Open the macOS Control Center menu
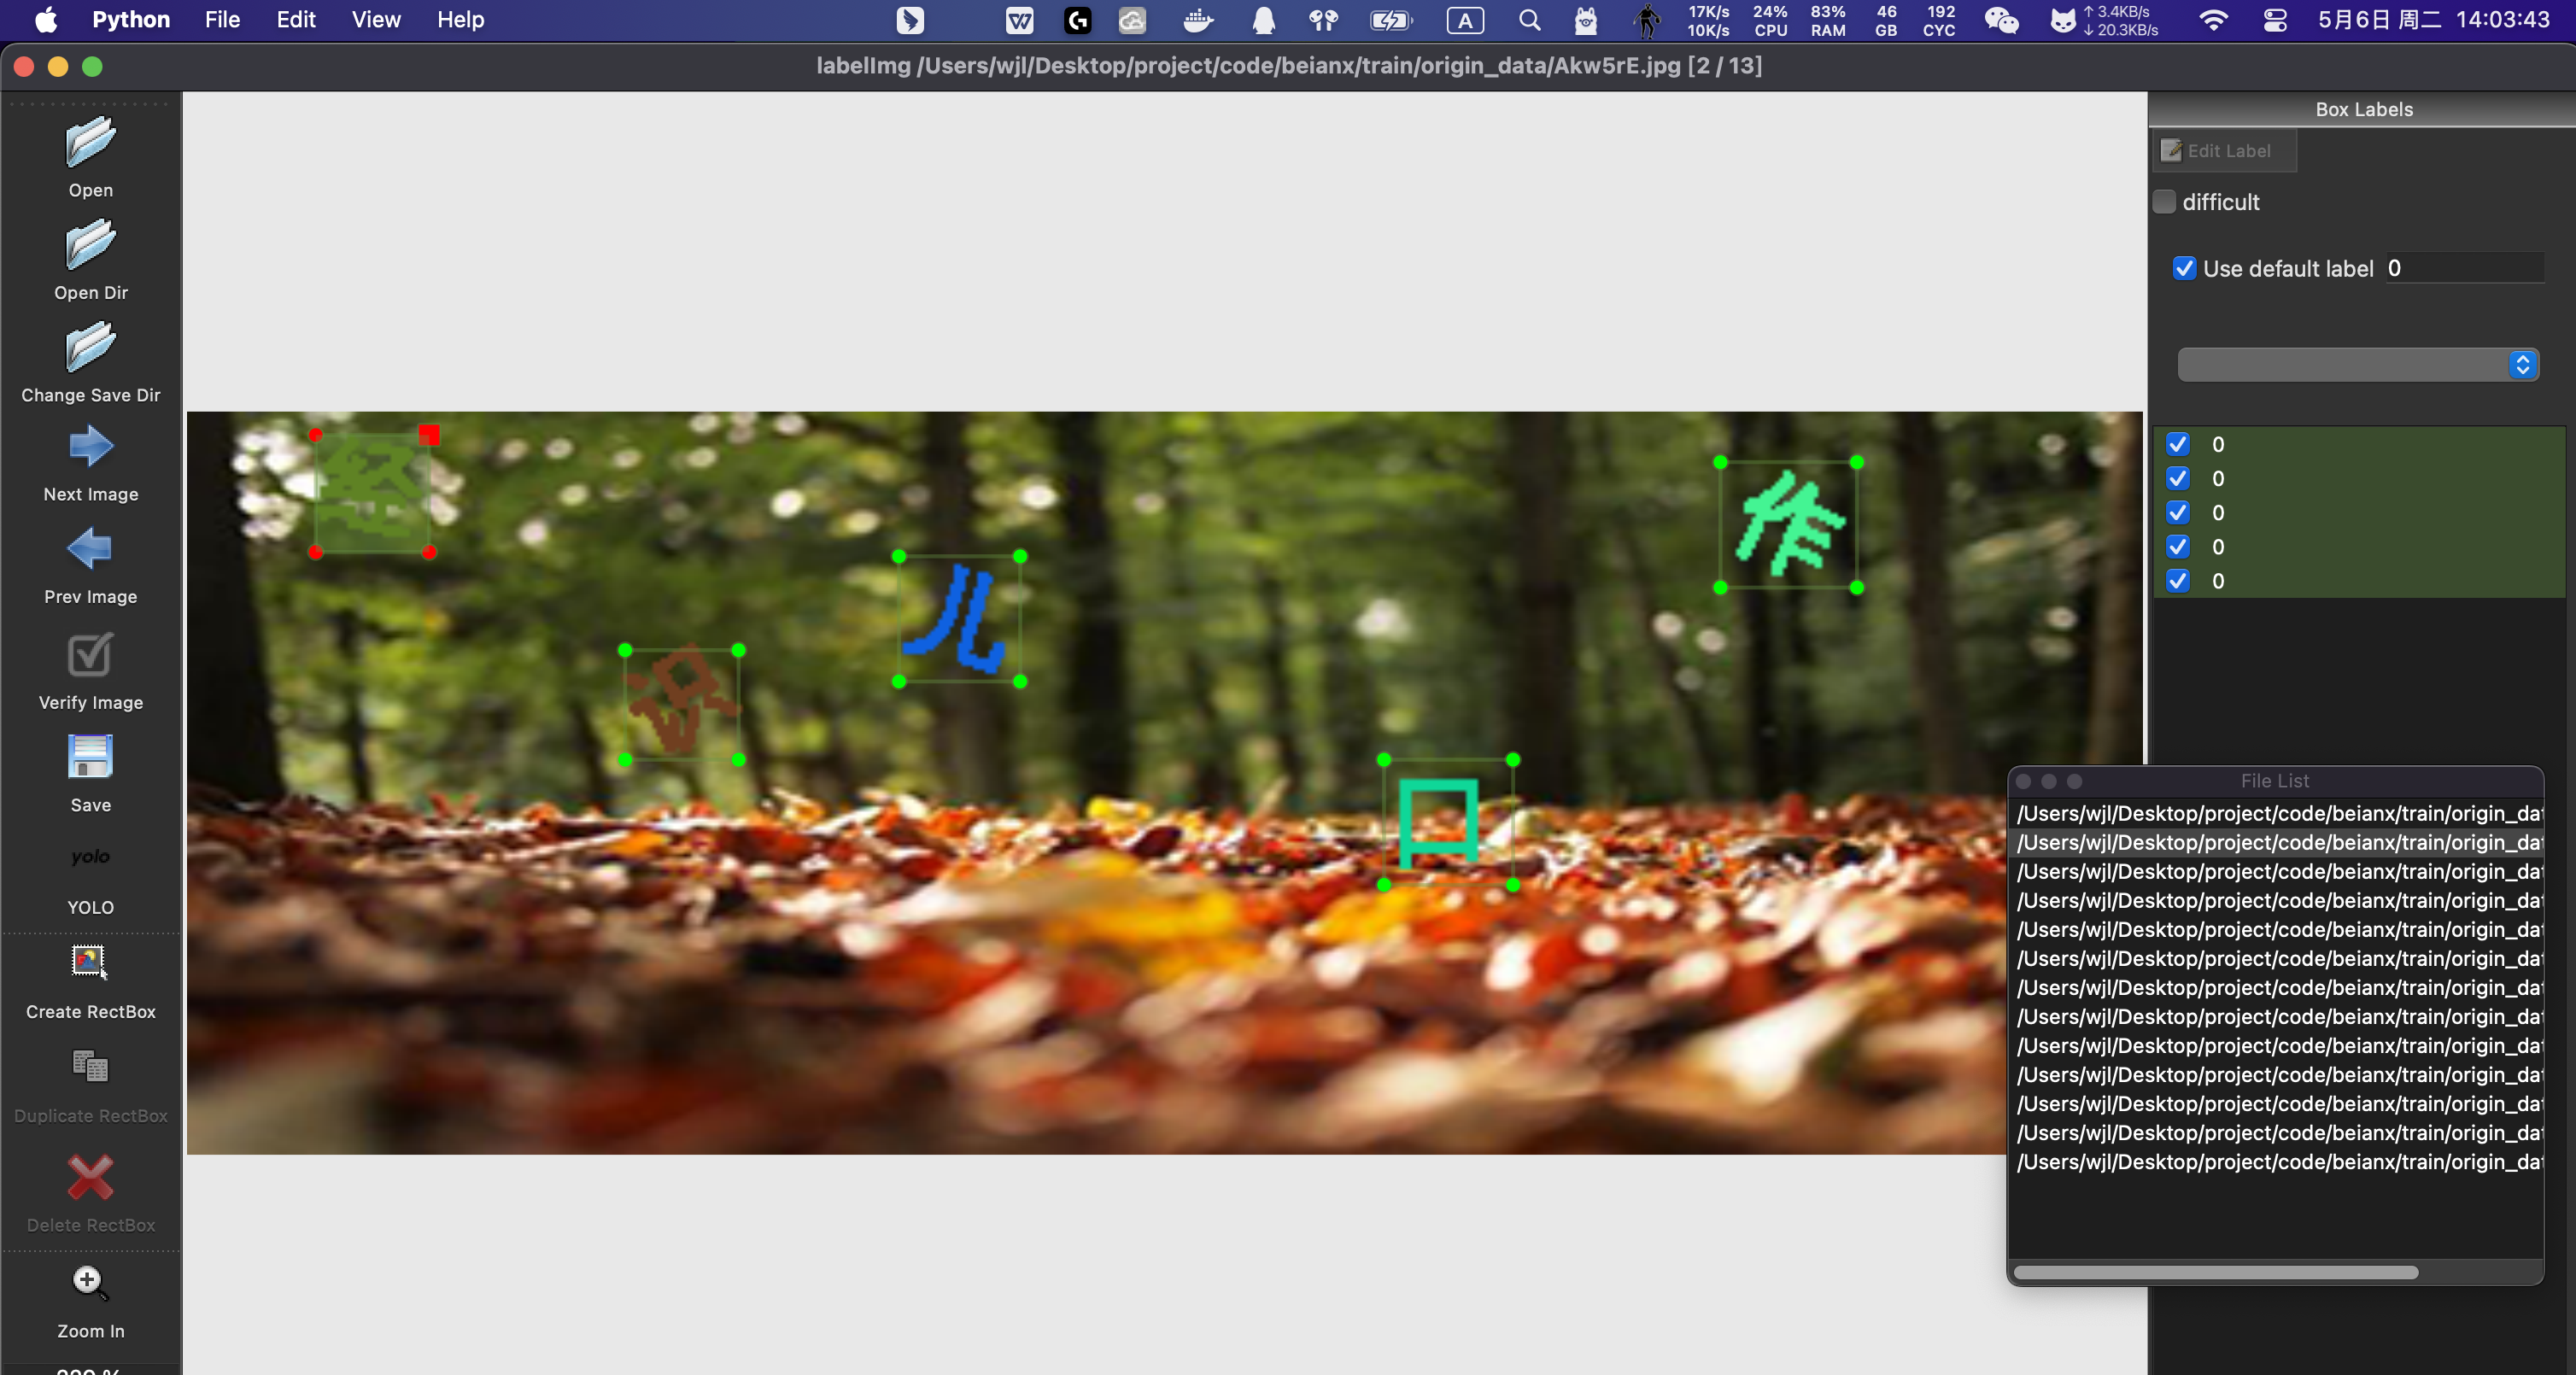The height and width of the screenshot is (1375, 2576). (x=2274, y=20)
